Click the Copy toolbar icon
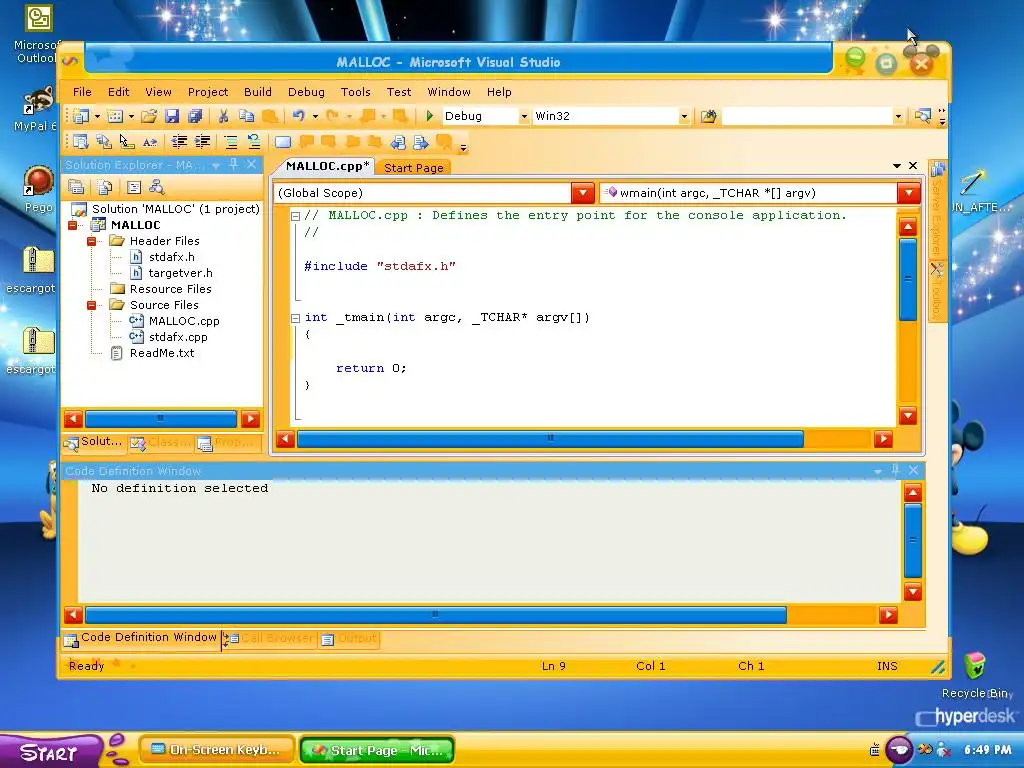 tap(246, 116)
